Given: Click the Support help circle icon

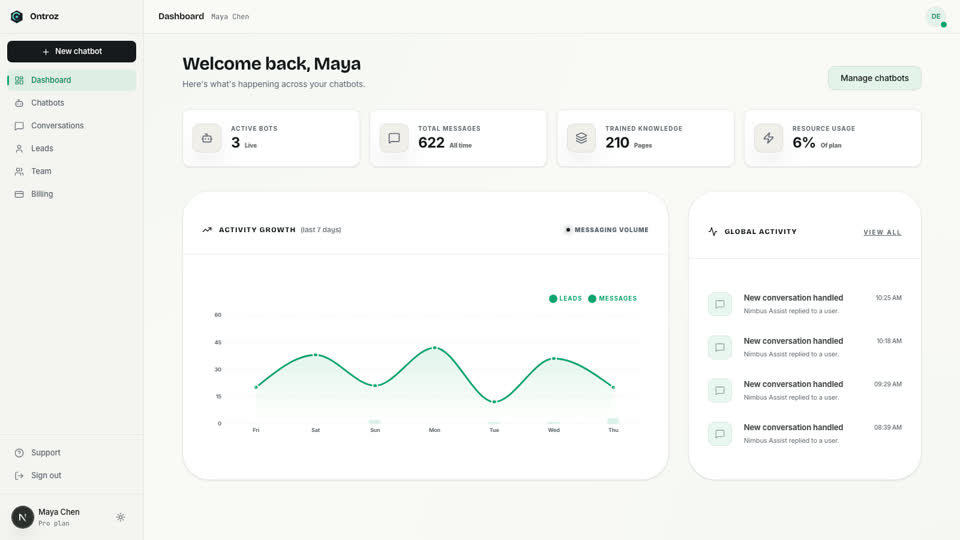Looking at the screenshot, I should (x=19, y=453).
